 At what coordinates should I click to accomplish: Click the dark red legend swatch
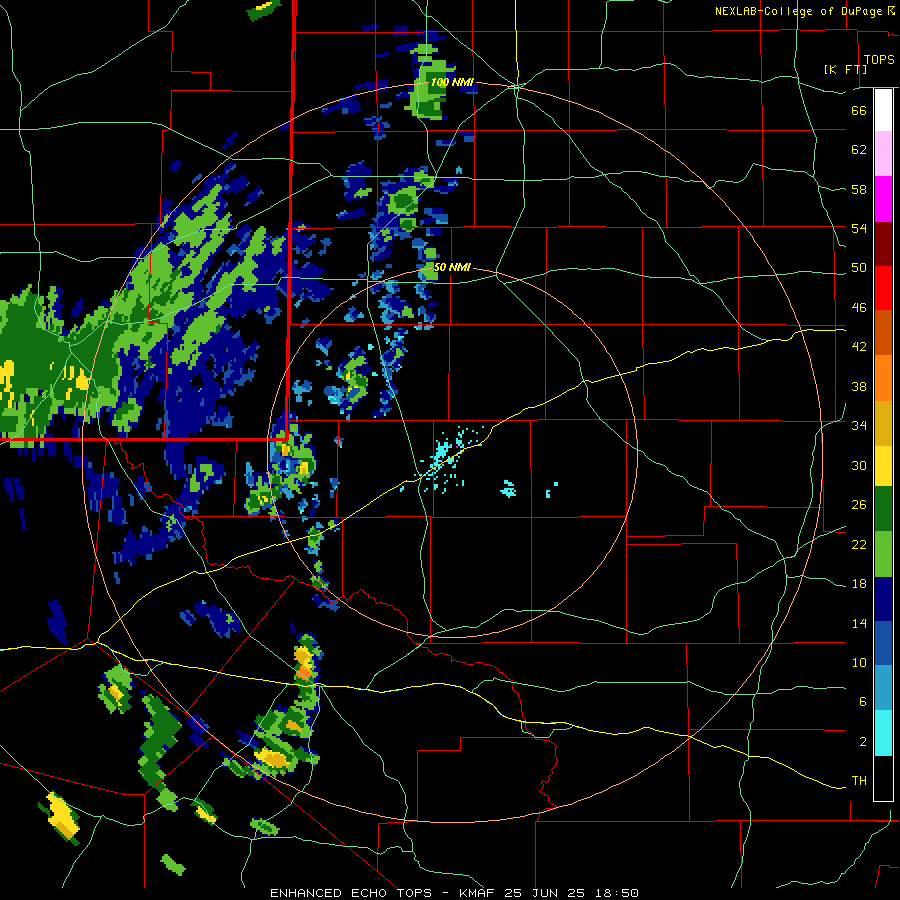[x=883, y=245]
